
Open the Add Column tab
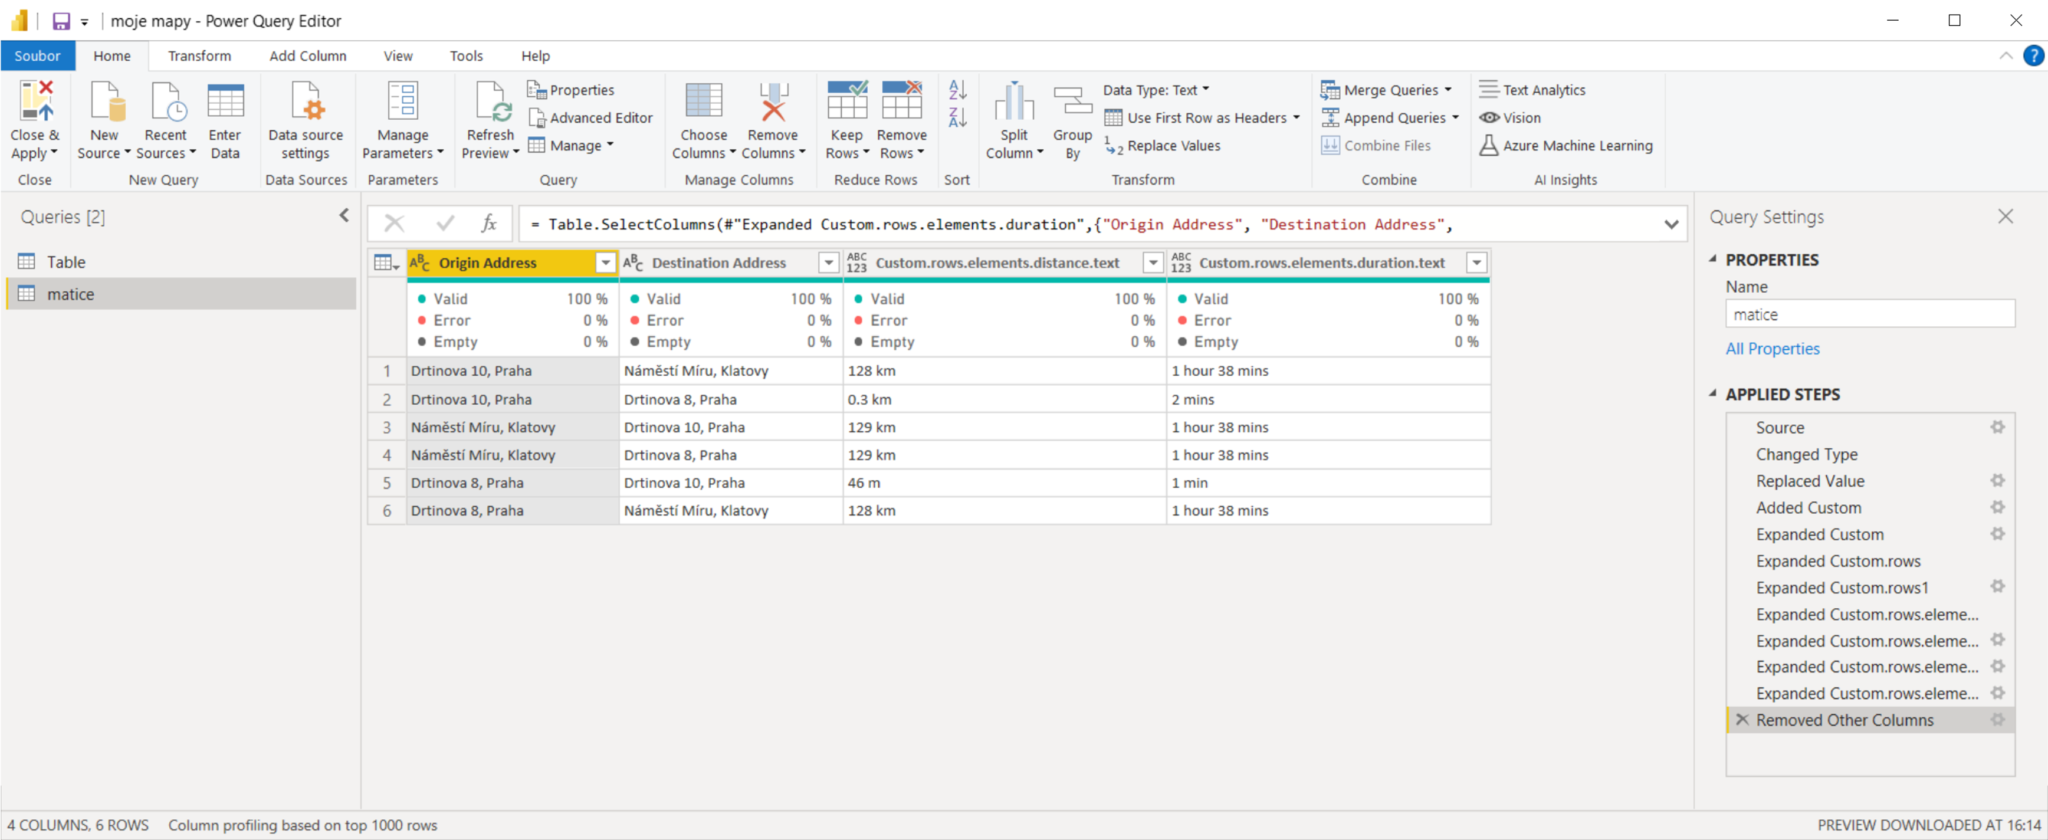point(307,56)
